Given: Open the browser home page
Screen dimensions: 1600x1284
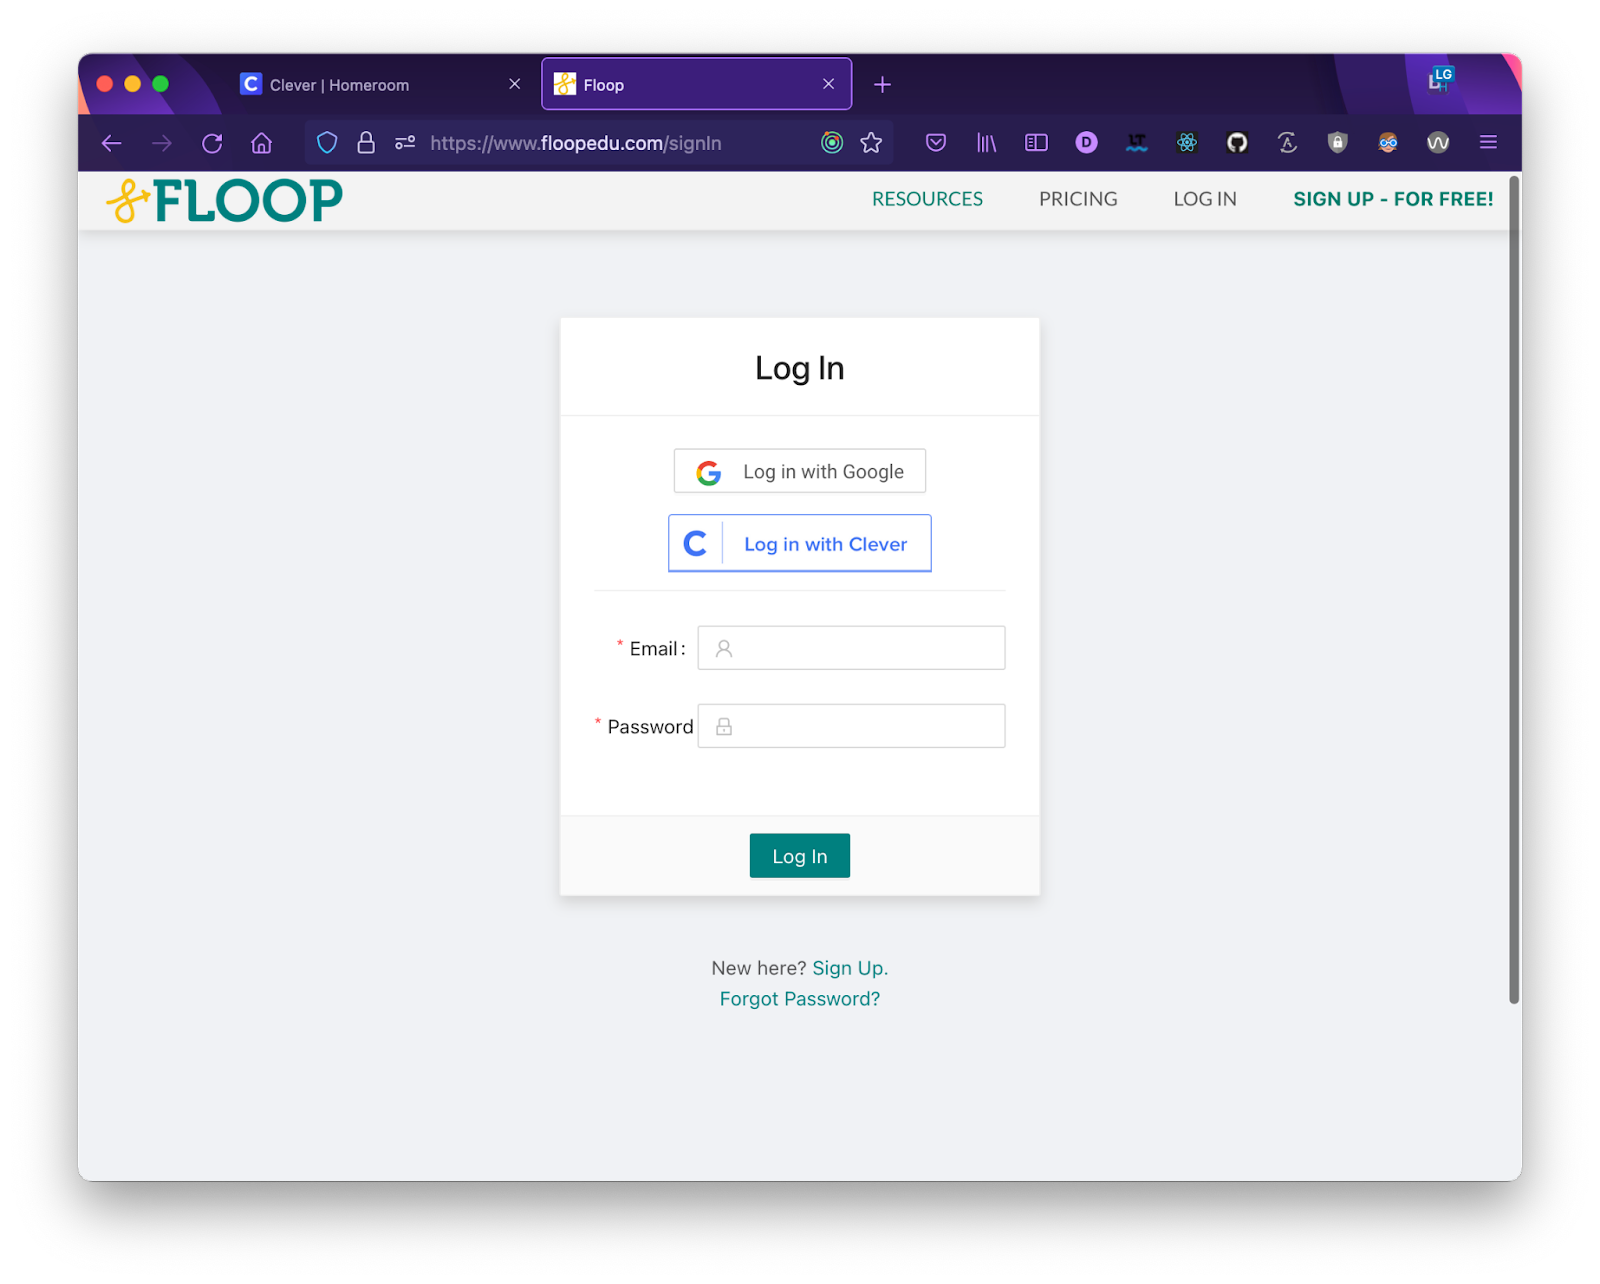Looking at the screenshot, I should pyautogui.click(x=261, y=143).
